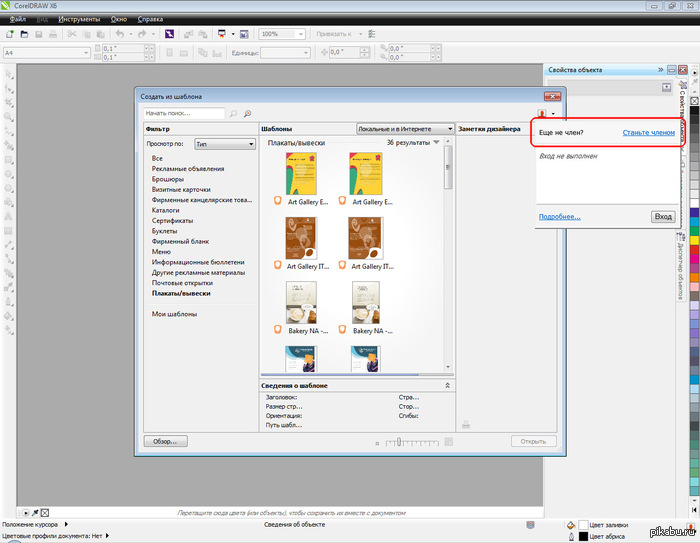Click the no-color X box in document palette
This screenshot has height=543, width=700.
tap(45, 513)
